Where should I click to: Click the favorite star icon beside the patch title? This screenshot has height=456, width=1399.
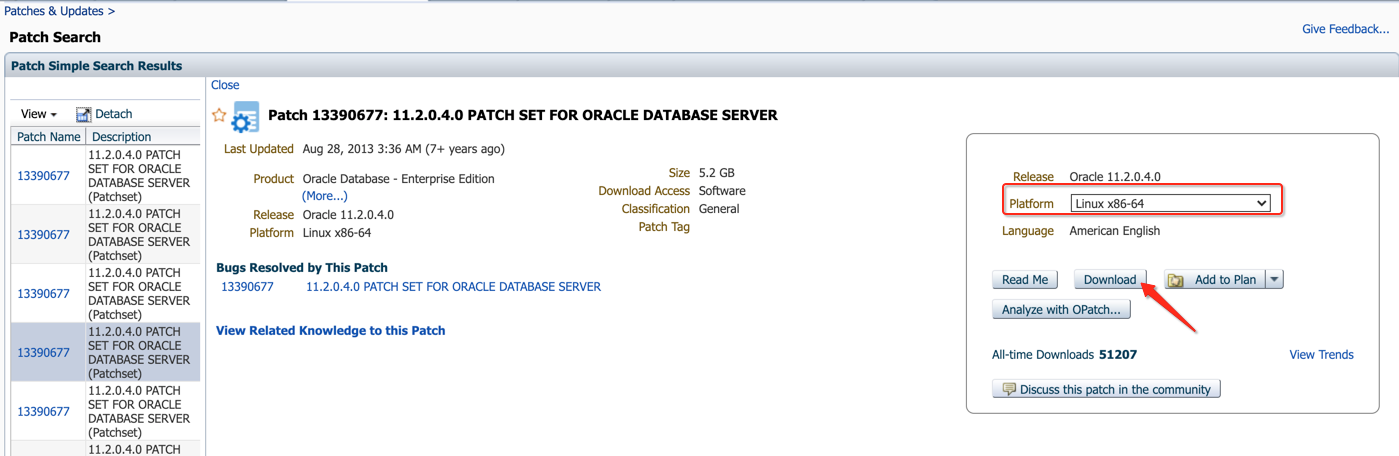click(220, 116)
